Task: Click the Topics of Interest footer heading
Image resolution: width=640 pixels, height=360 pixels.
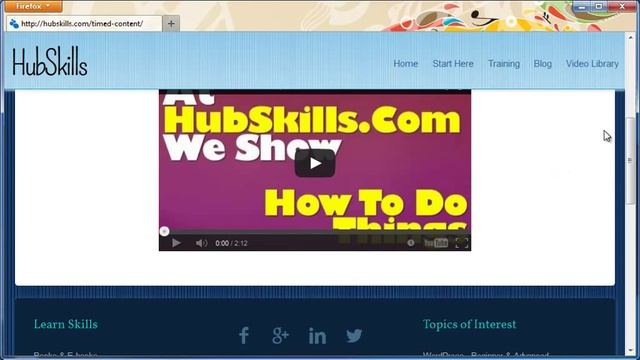Action: pyautogui.click(x=469, y=324)
